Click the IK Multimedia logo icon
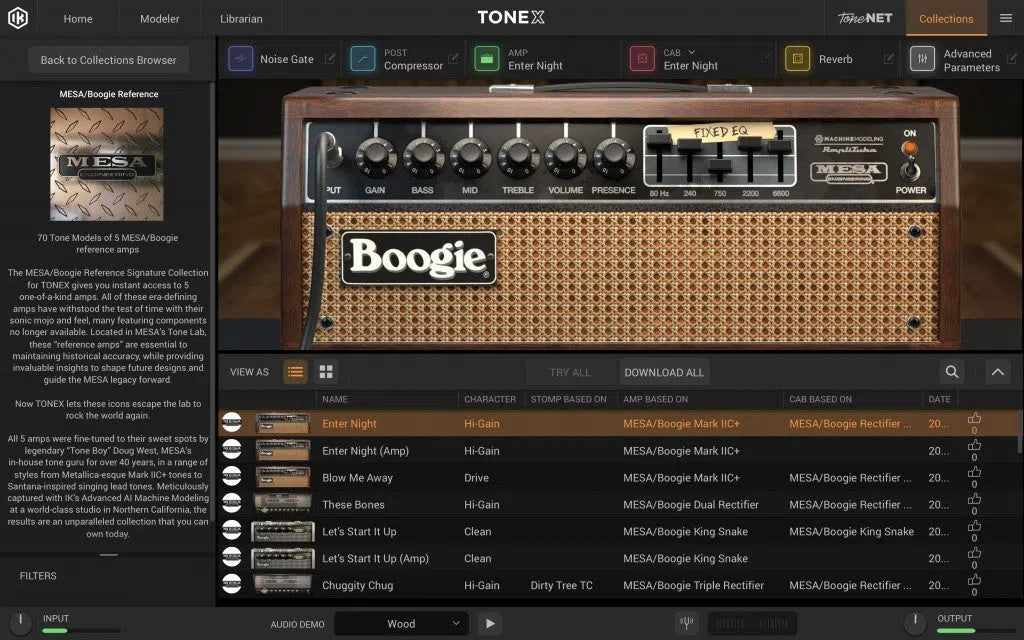This screenshot has width=1024, height=640. (x=17, y=17)
